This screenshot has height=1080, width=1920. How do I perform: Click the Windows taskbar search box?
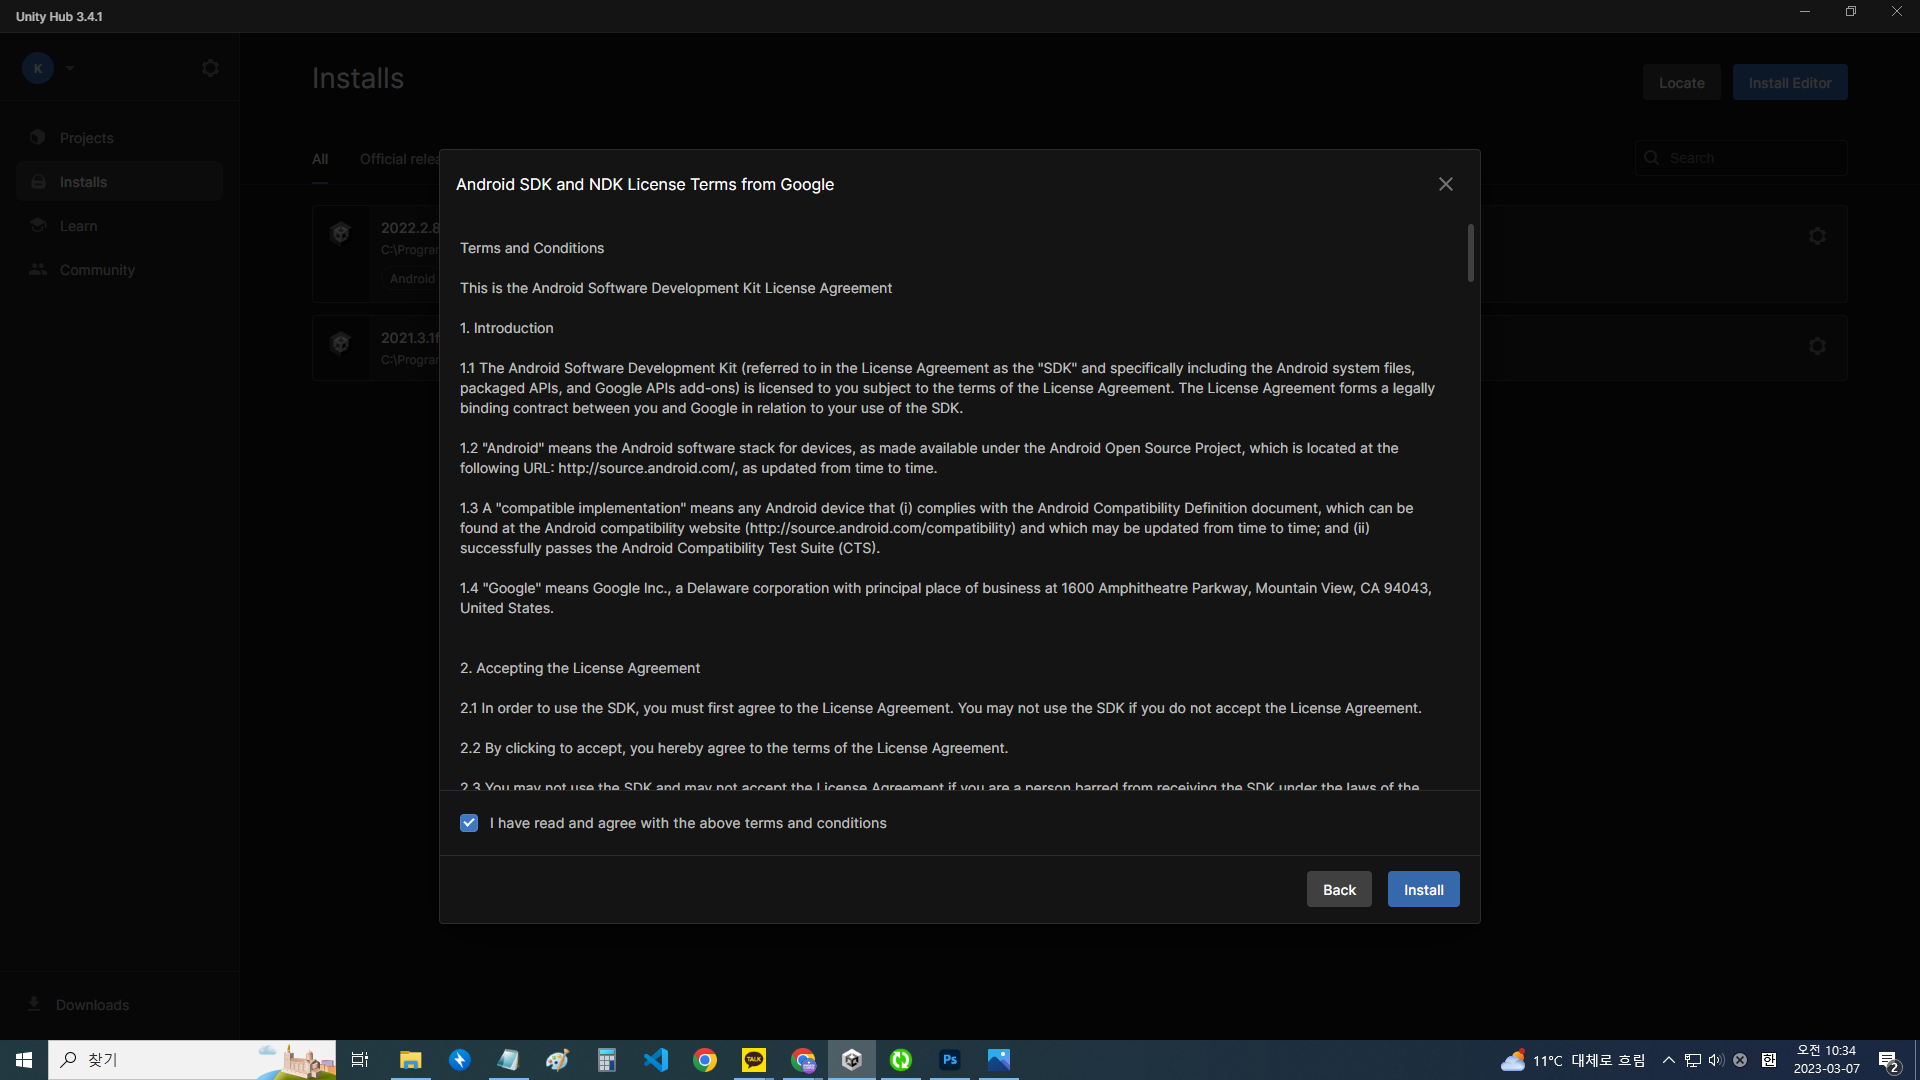(x=192, y=1060)
